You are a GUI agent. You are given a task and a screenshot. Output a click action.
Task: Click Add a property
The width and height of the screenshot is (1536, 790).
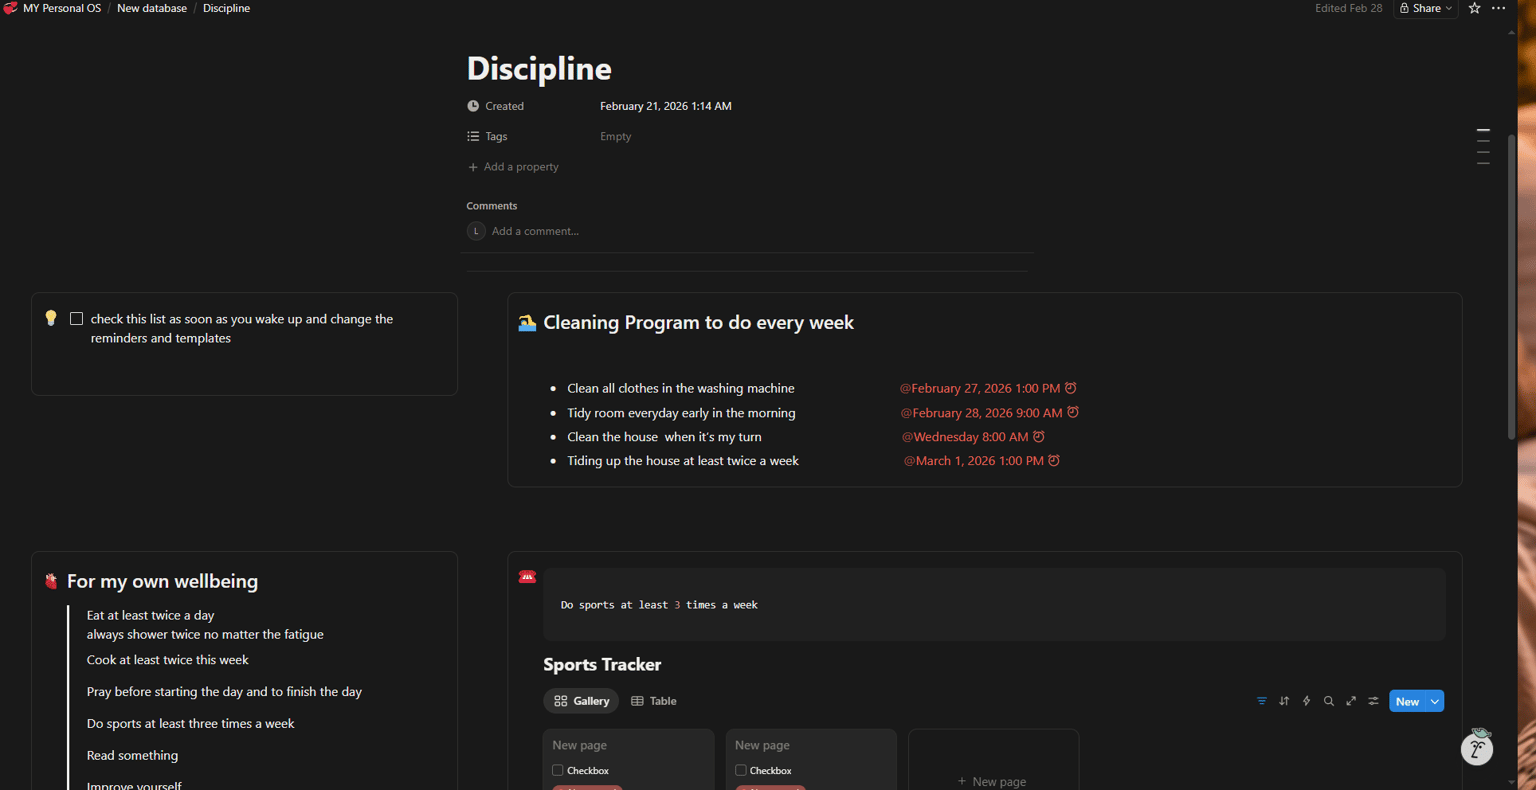pyautogui.click(x=513, y=167)
